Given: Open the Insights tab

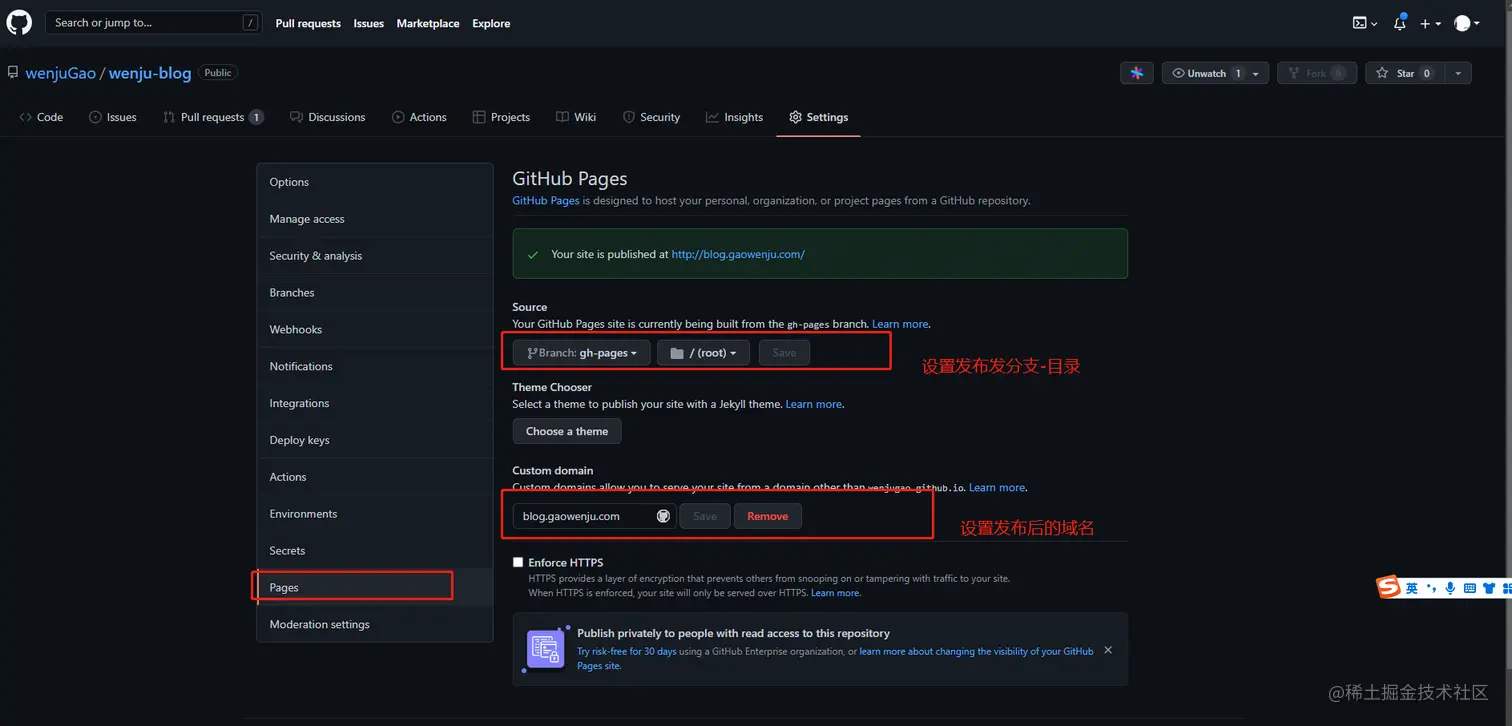Looking at the screenshot, I should (x=734, y=117).
